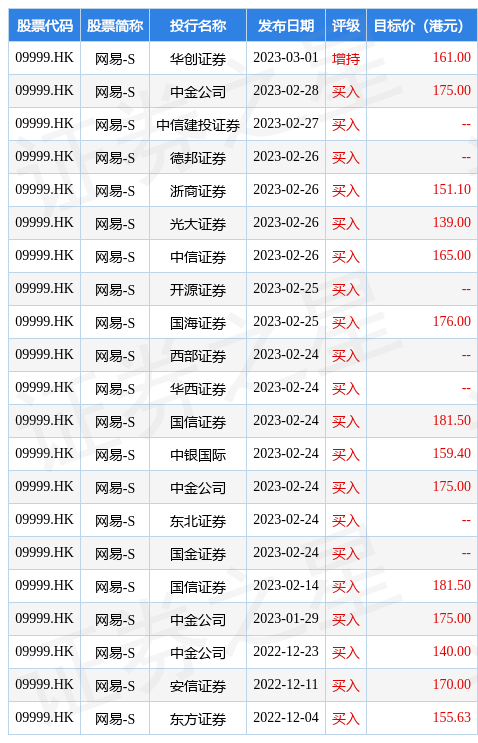Click the 增持 rating in red
Screen dimensions: 478x743
[346, 59]
